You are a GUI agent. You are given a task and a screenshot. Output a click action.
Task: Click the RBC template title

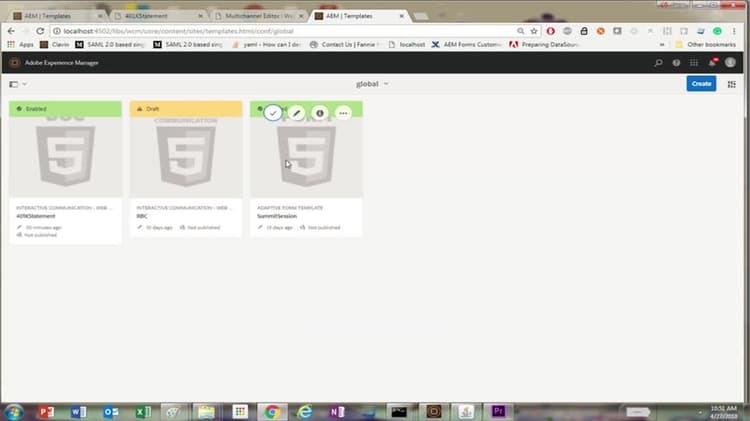coord(142,216)
